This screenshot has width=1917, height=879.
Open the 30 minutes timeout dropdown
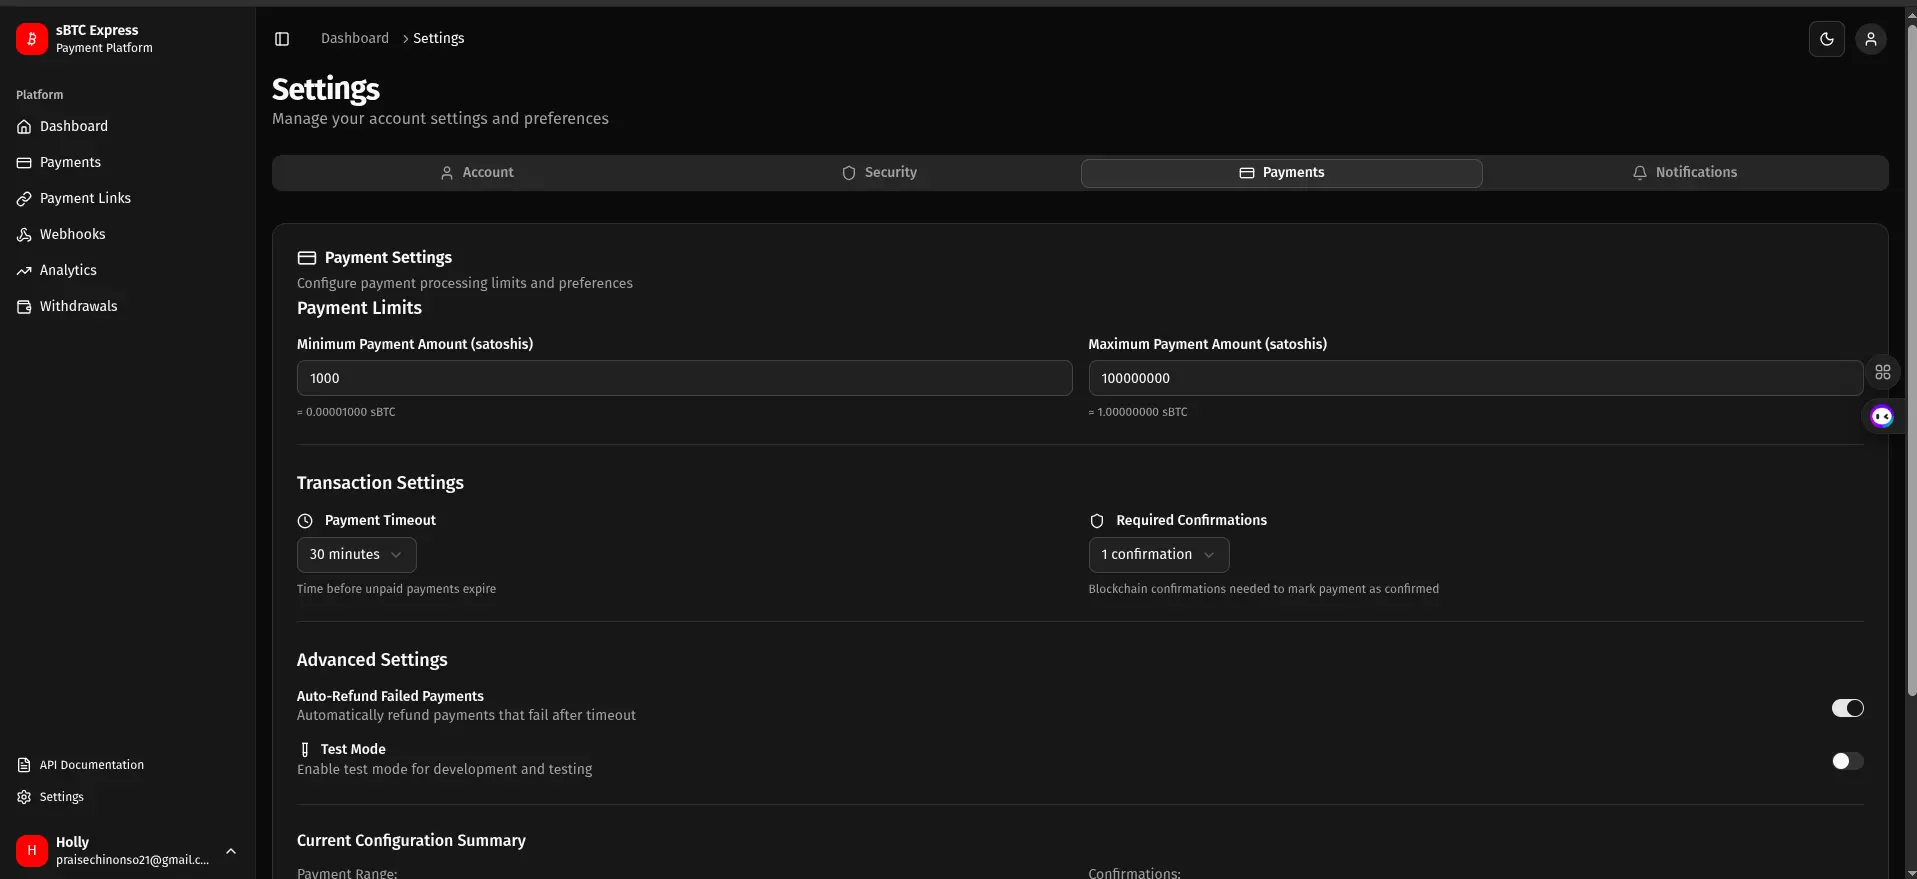(356, 555)
